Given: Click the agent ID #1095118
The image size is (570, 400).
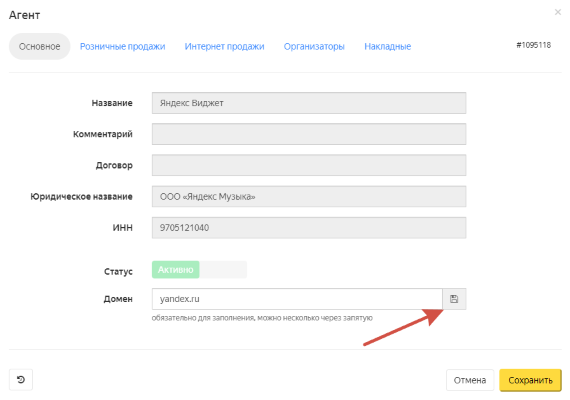Looking at the screenshot, I should coord(534,45).
